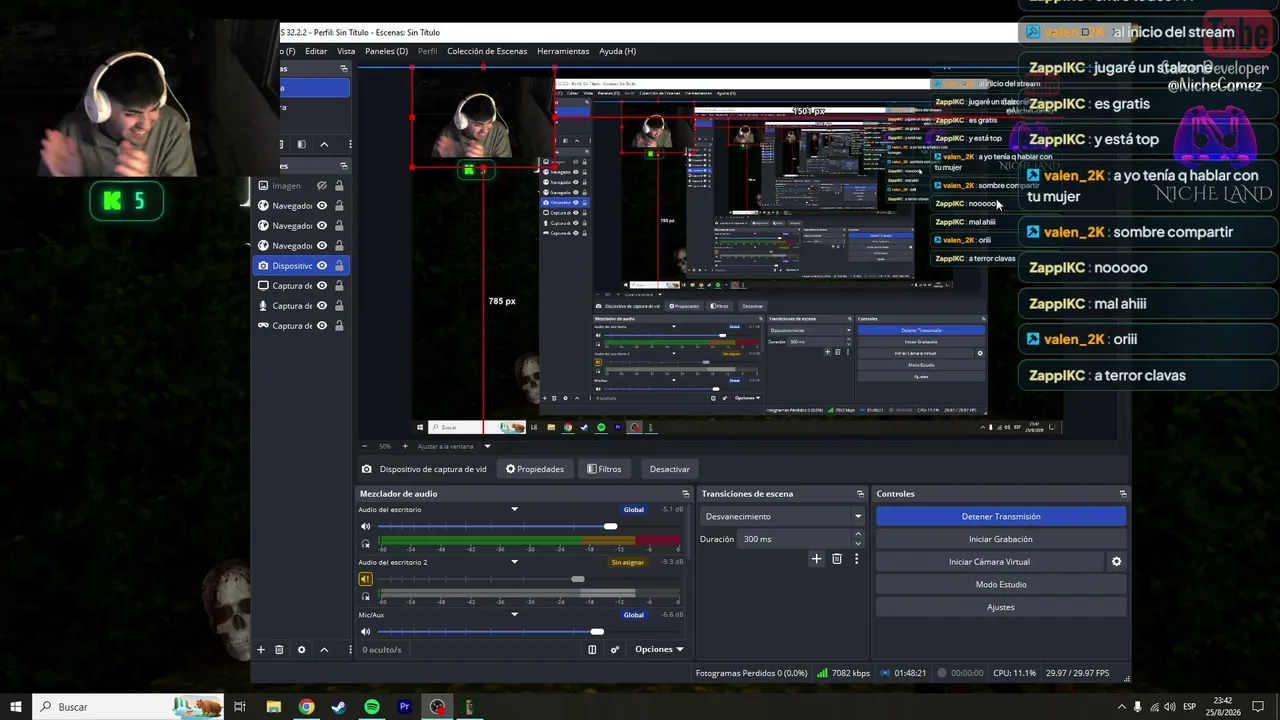Show hidden system tray icons
This screenshot has height=720, width=1280.
tap(1121, 707)
